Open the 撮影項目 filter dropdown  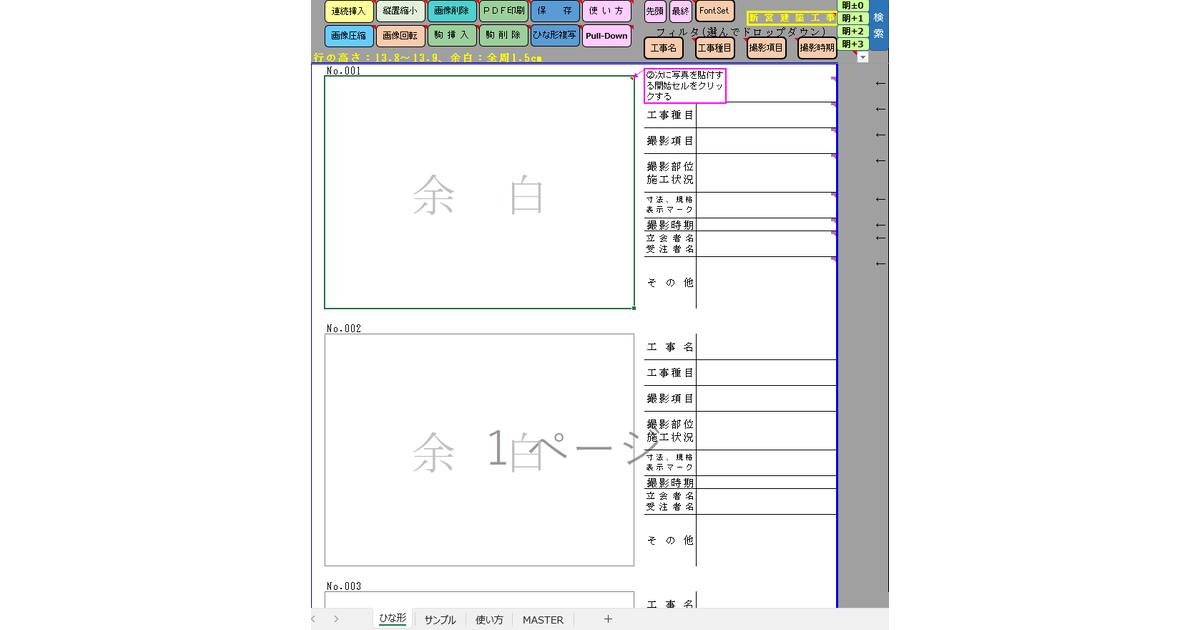click(766, 48)
